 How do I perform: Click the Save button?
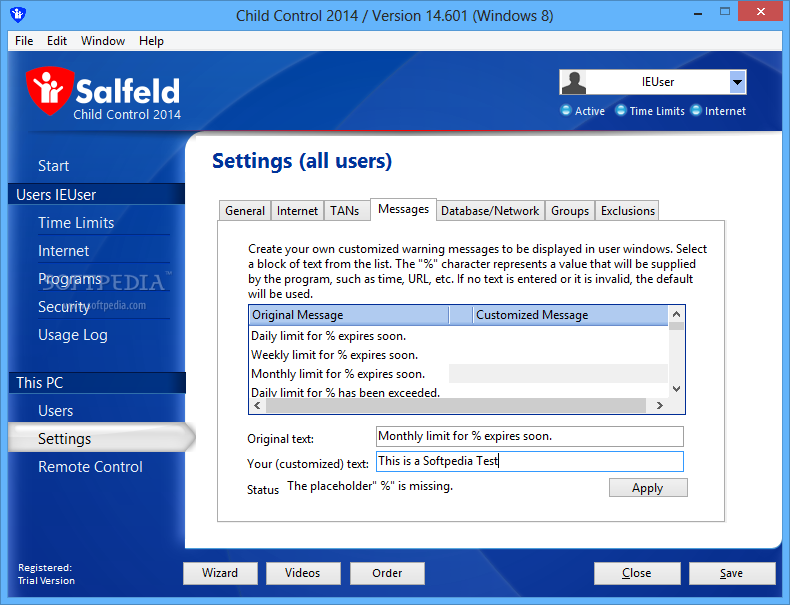732,573
